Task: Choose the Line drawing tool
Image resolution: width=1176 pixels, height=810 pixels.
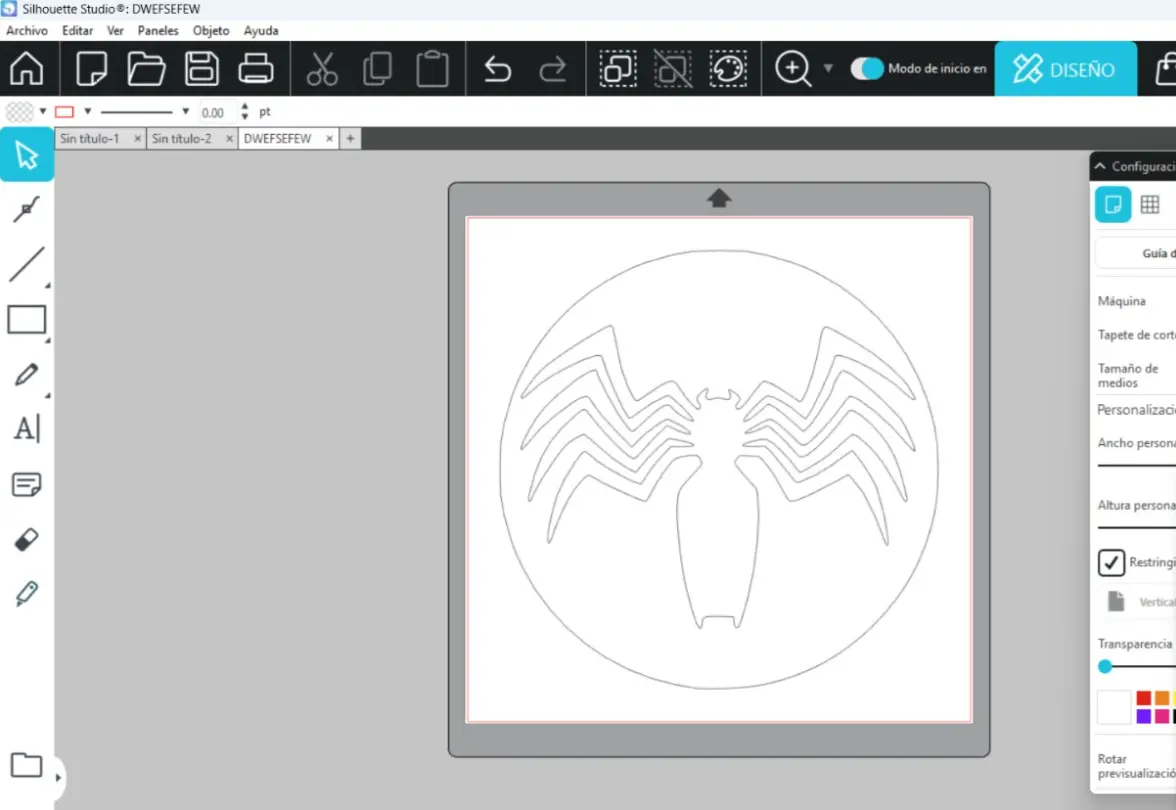Action: (27, 265)
